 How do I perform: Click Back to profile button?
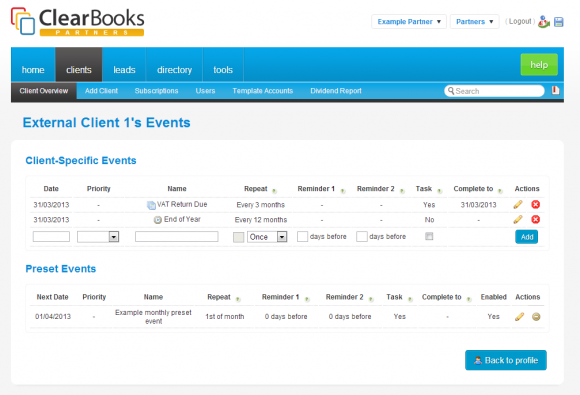pyautogui.click(x=506, y=360)
